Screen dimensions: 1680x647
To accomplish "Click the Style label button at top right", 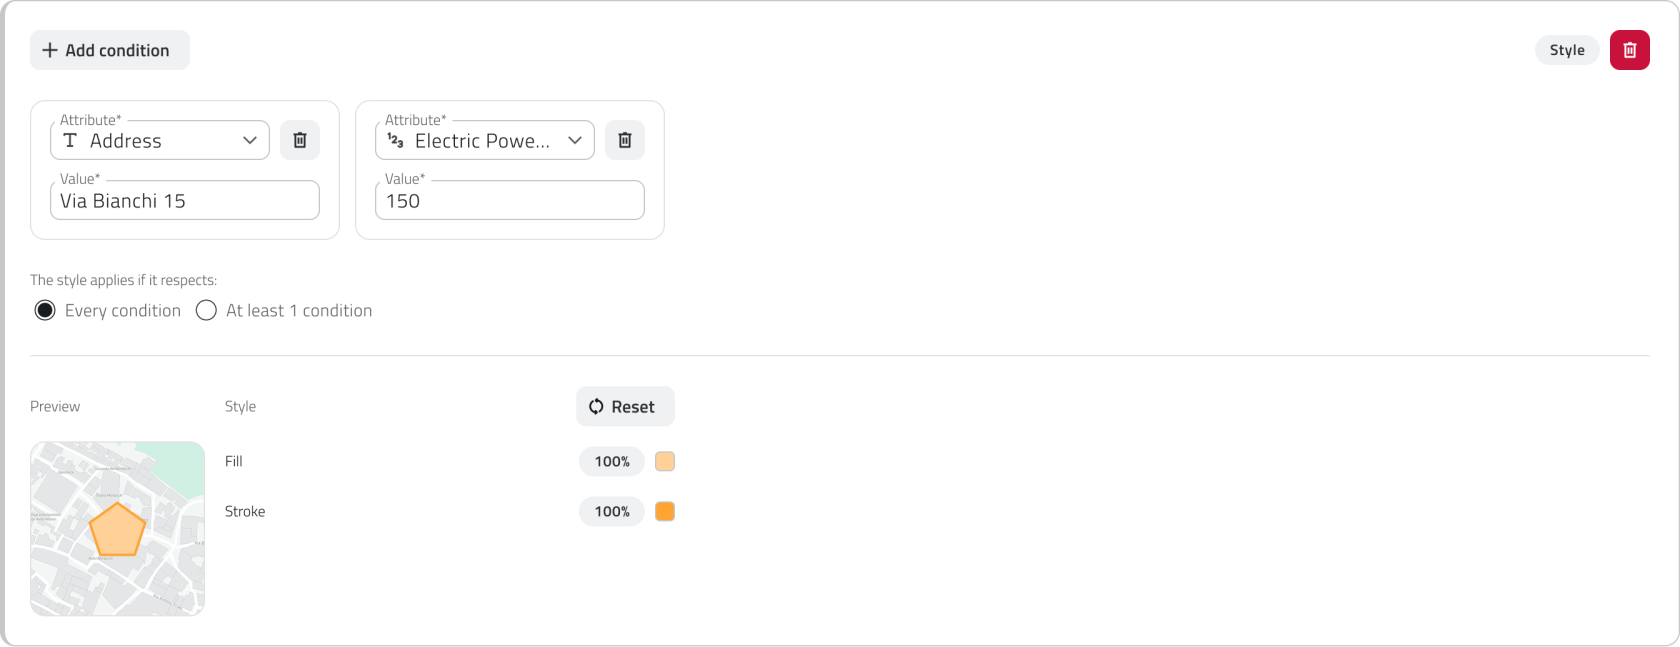I will pyautogui.click(x=1567, y=50).
